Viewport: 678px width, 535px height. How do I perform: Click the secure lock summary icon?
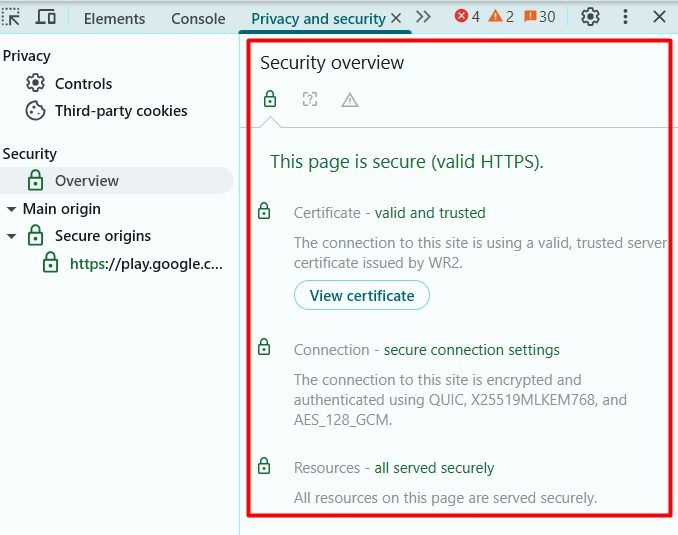pyautogui.click(x=270, y=99)
